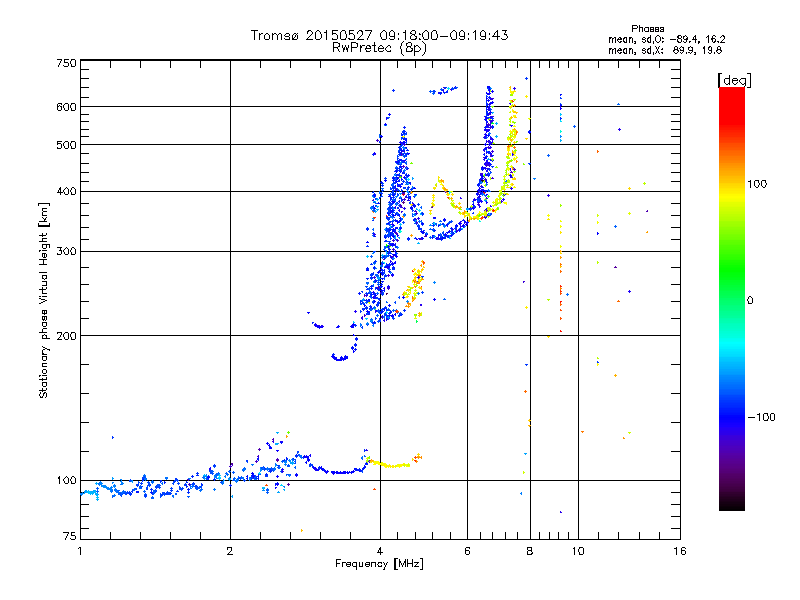Select the "mean, sd,X: 89.9, 19.8" line
Viewport: 800px width, 600px height.
point(665,50)
